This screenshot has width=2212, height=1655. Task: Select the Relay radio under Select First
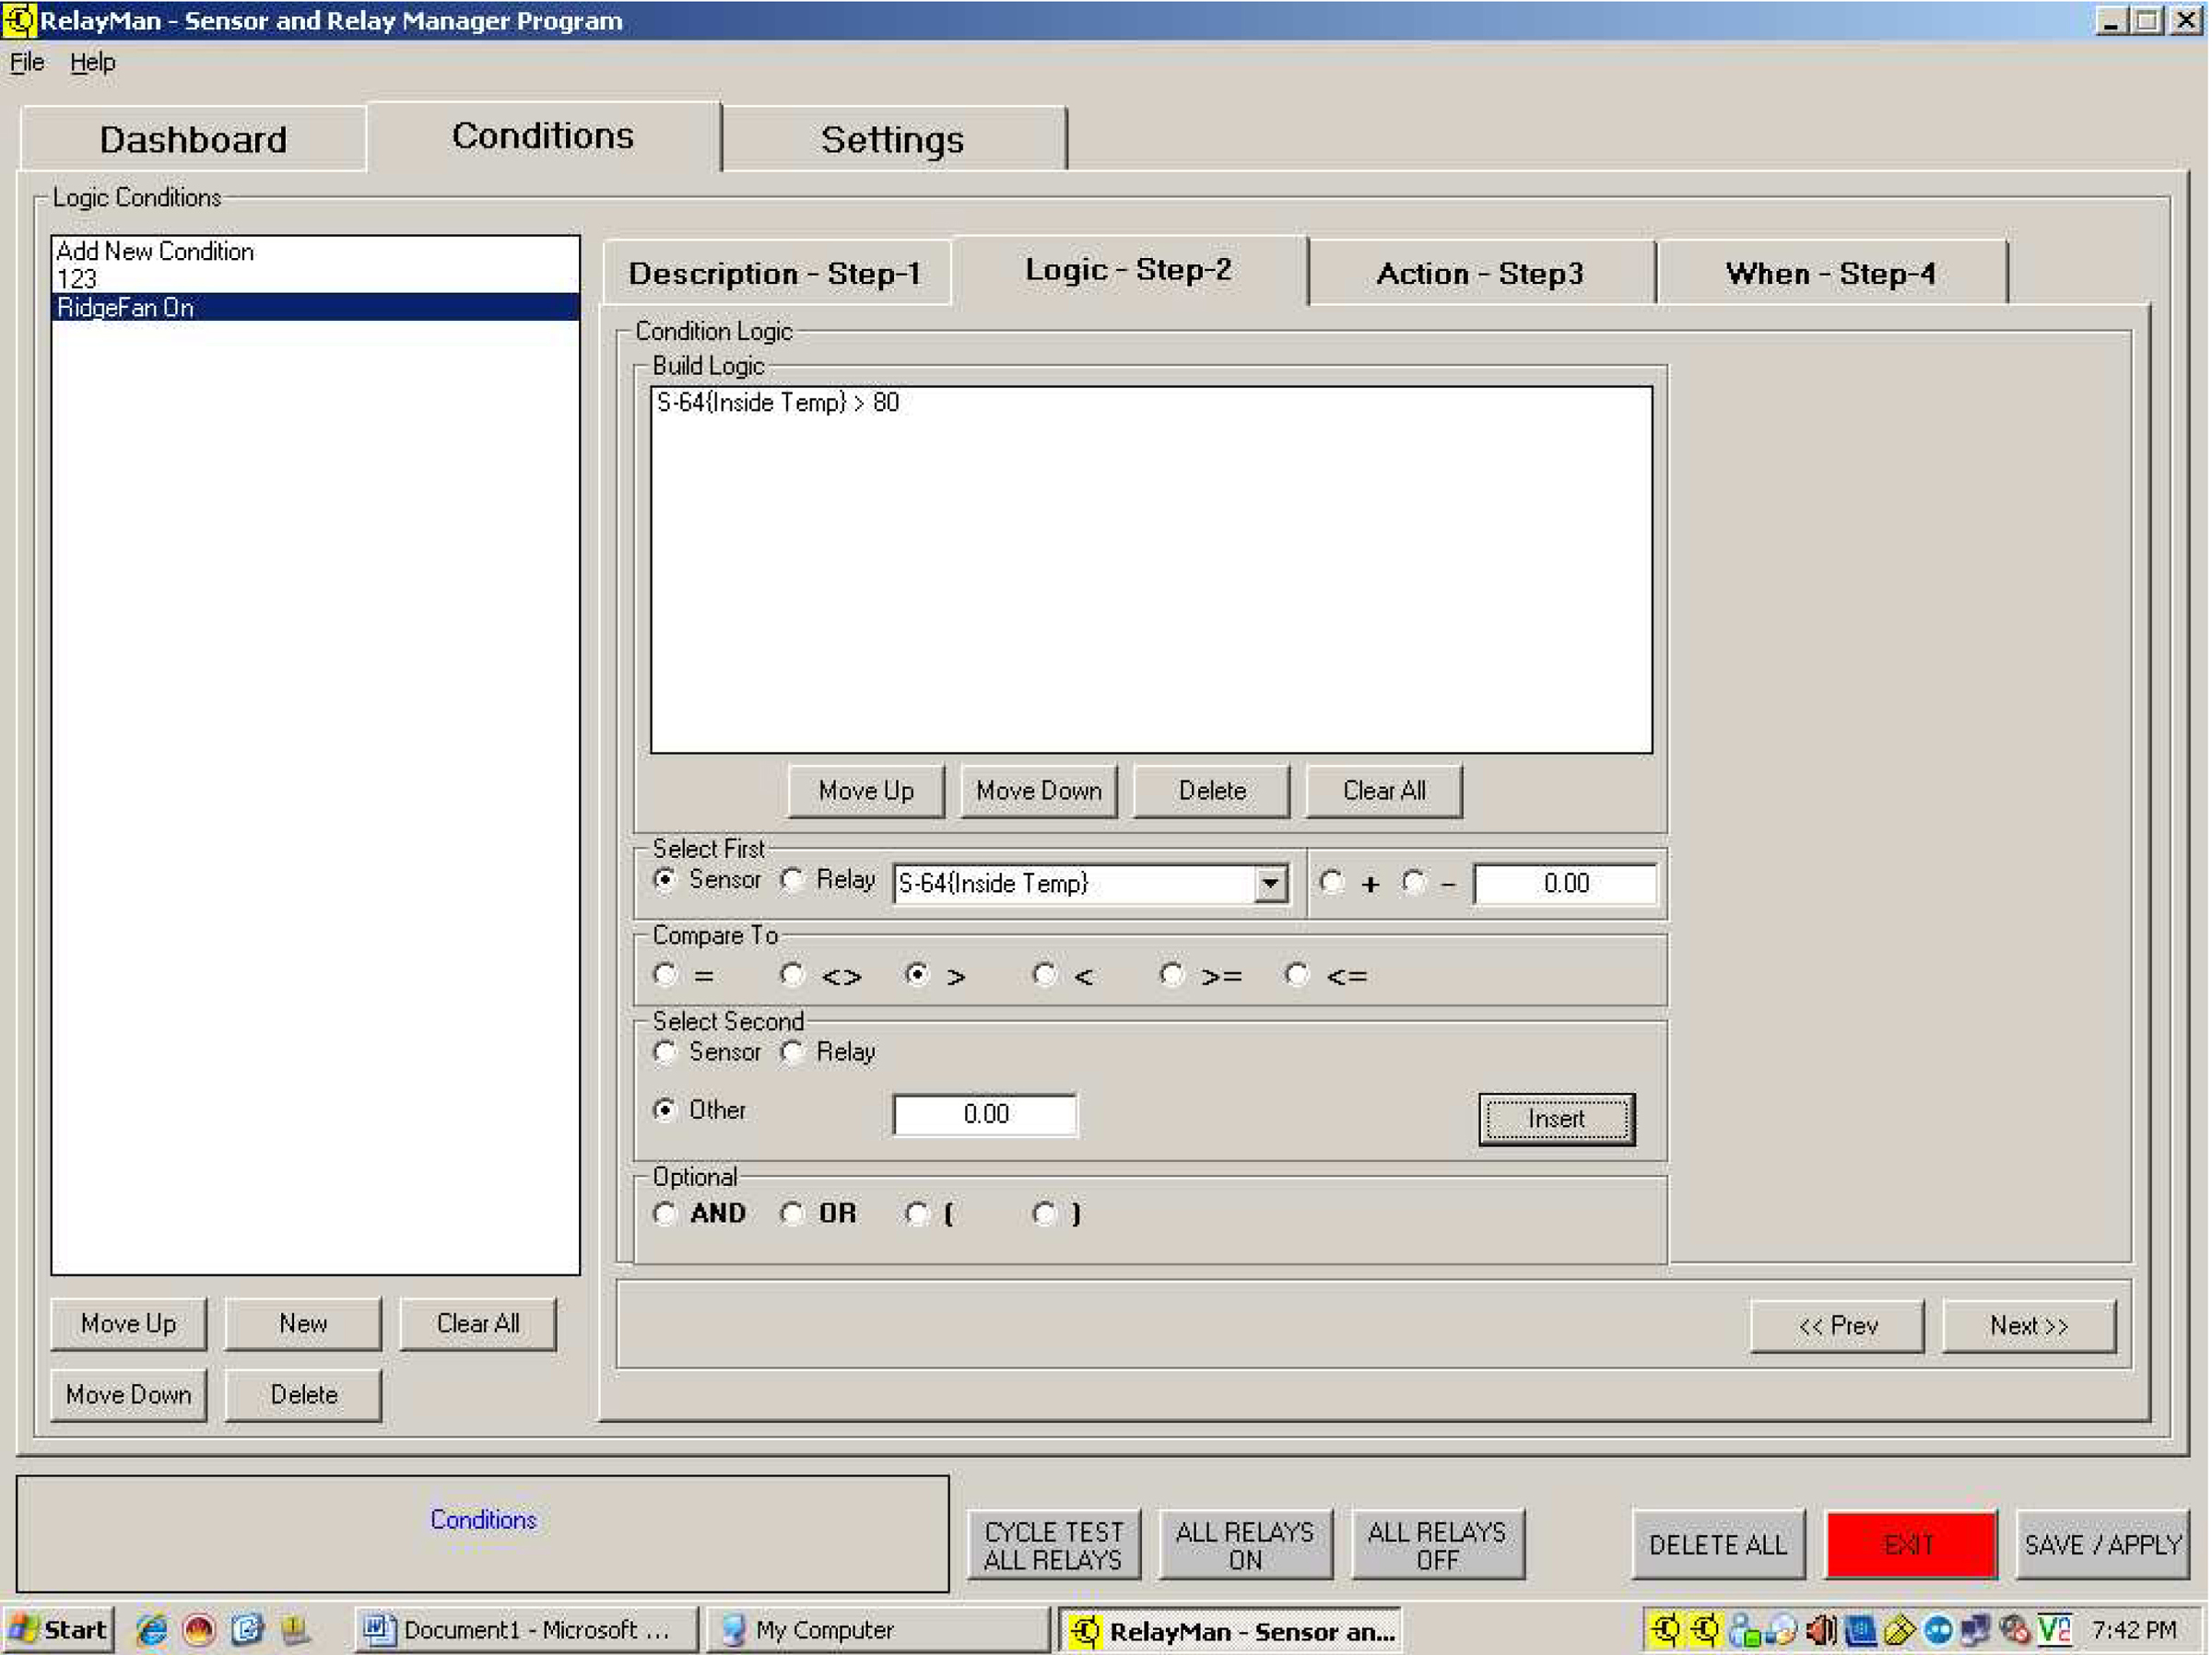click(x=793, y=880)
